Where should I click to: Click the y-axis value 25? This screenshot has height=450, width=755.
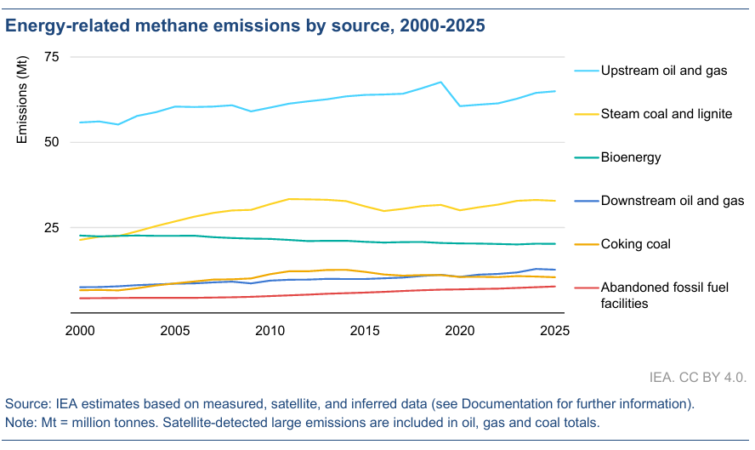pos(52,228)
